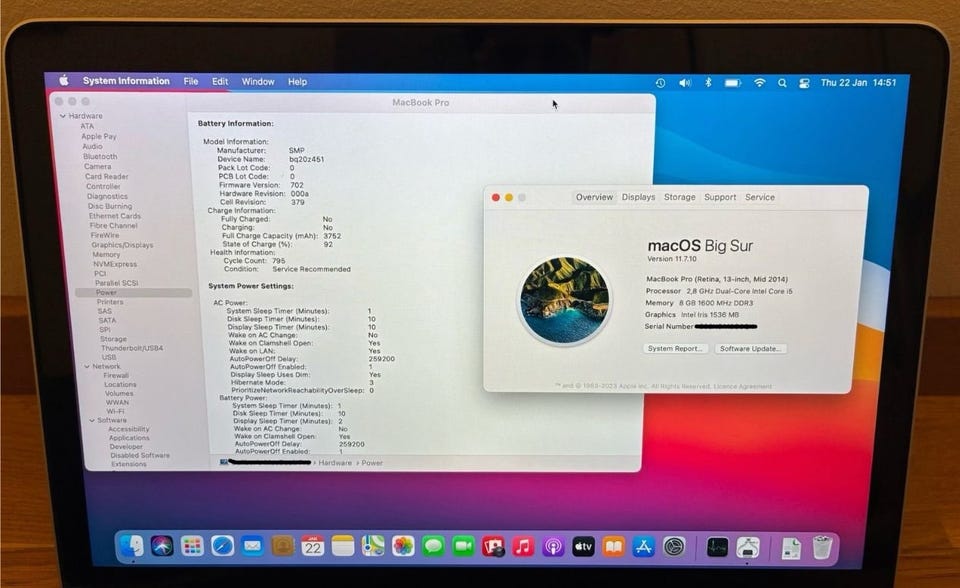Viewport: 960px width, 588px height.
Task: Click the volume icon in menu bar
Action: (x=684, y=83)
